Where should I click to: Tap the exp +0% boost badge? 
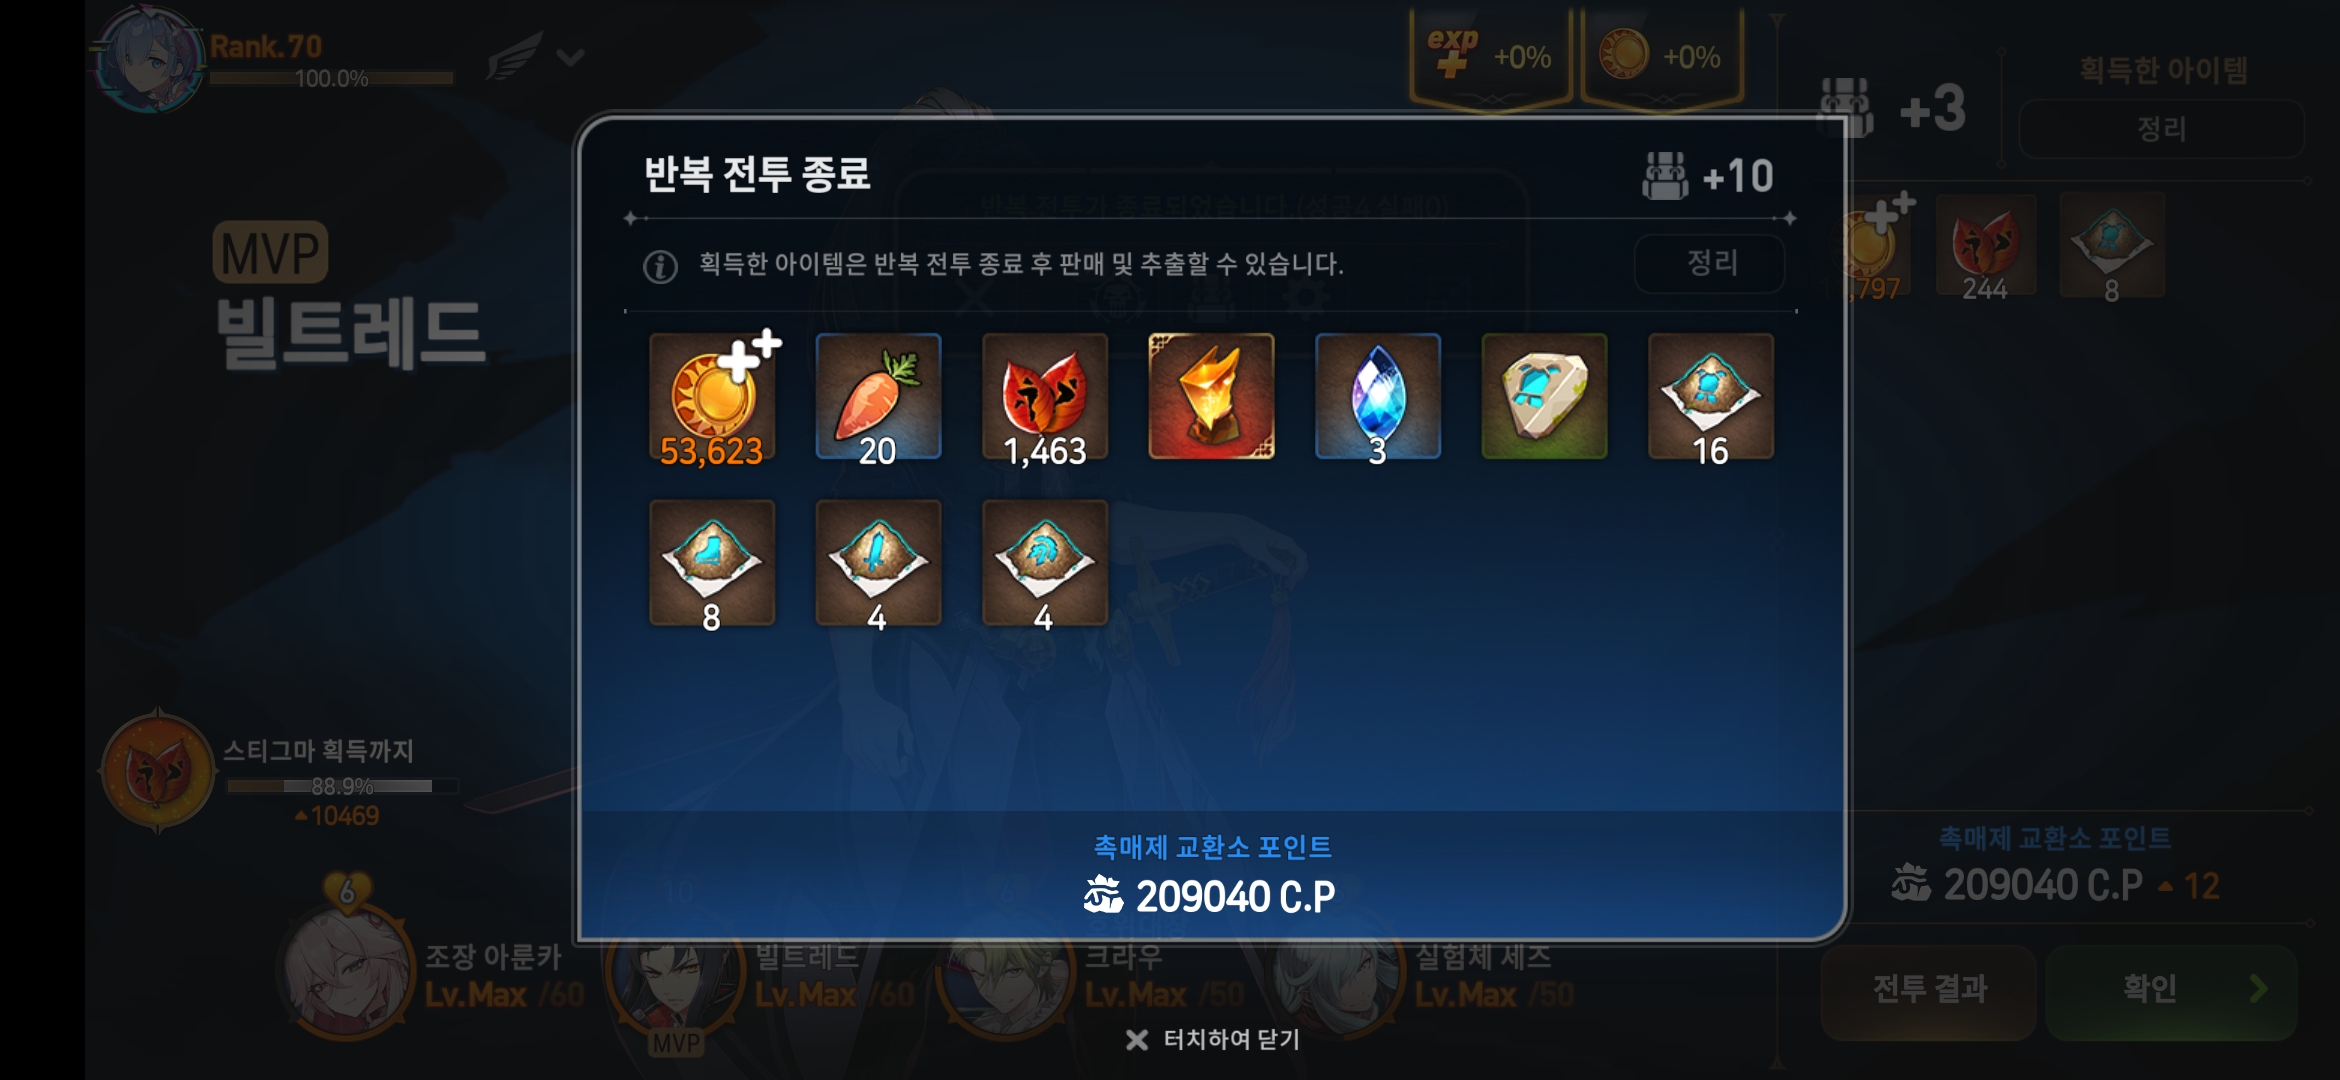1490,58
